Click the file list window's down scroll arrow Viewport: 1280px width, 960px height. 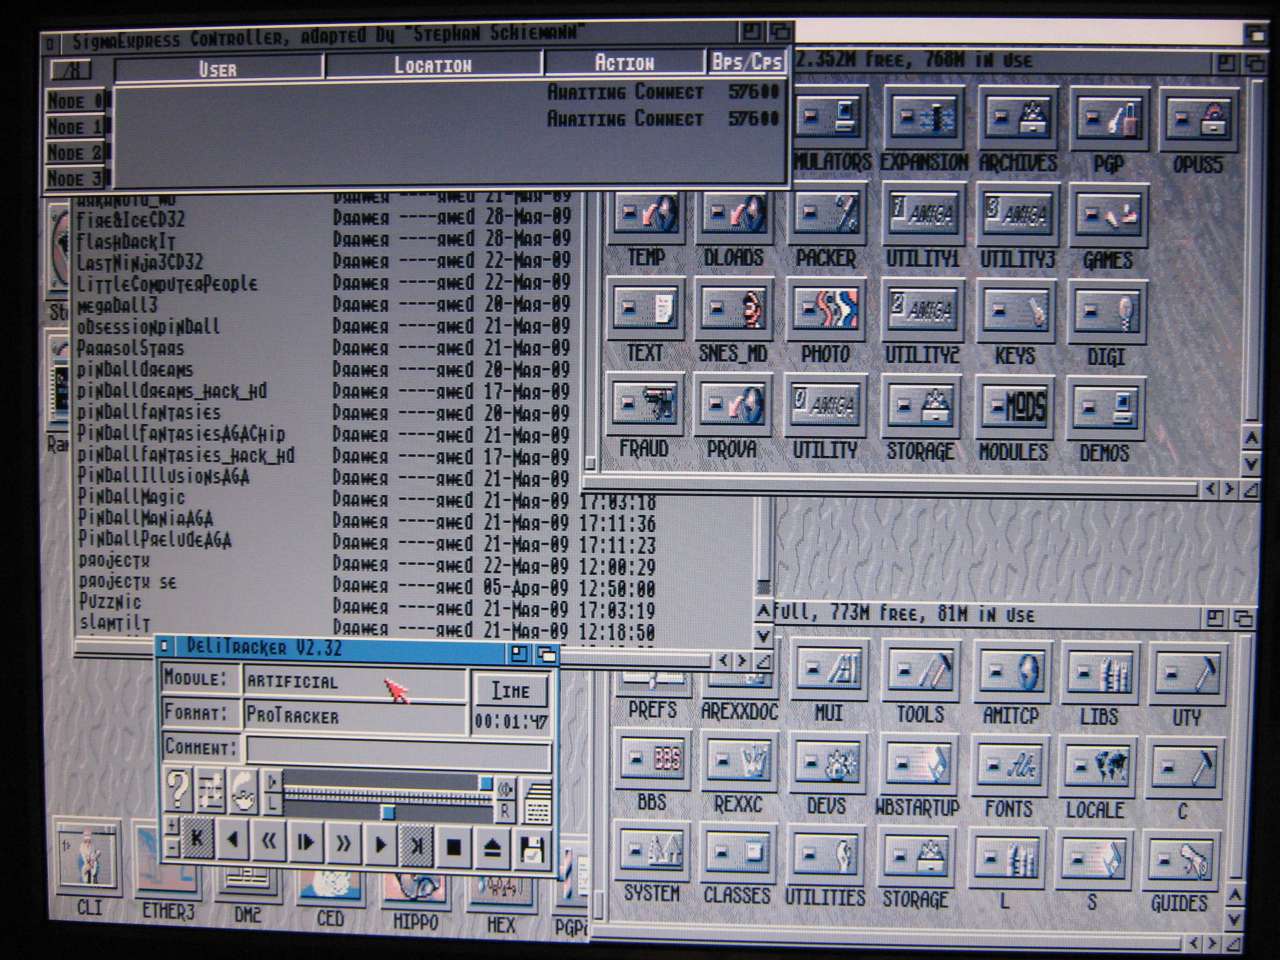pyautogui.click(x=763, y=635)
